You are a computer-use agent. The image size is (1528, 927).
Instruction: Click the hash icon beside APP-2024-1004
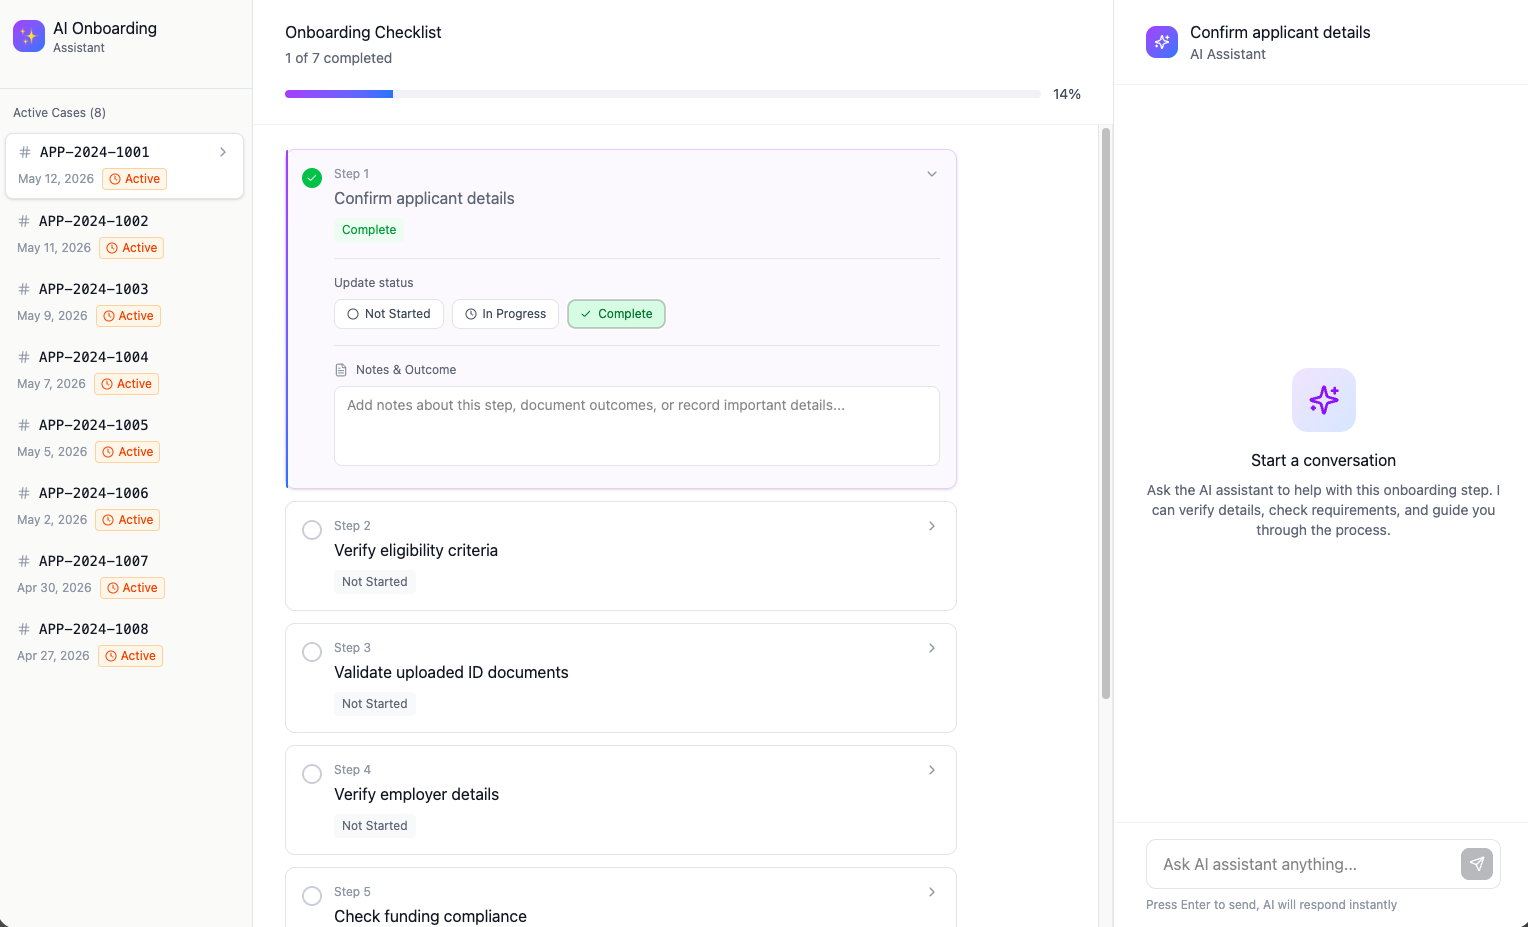[x=24, y=357]
